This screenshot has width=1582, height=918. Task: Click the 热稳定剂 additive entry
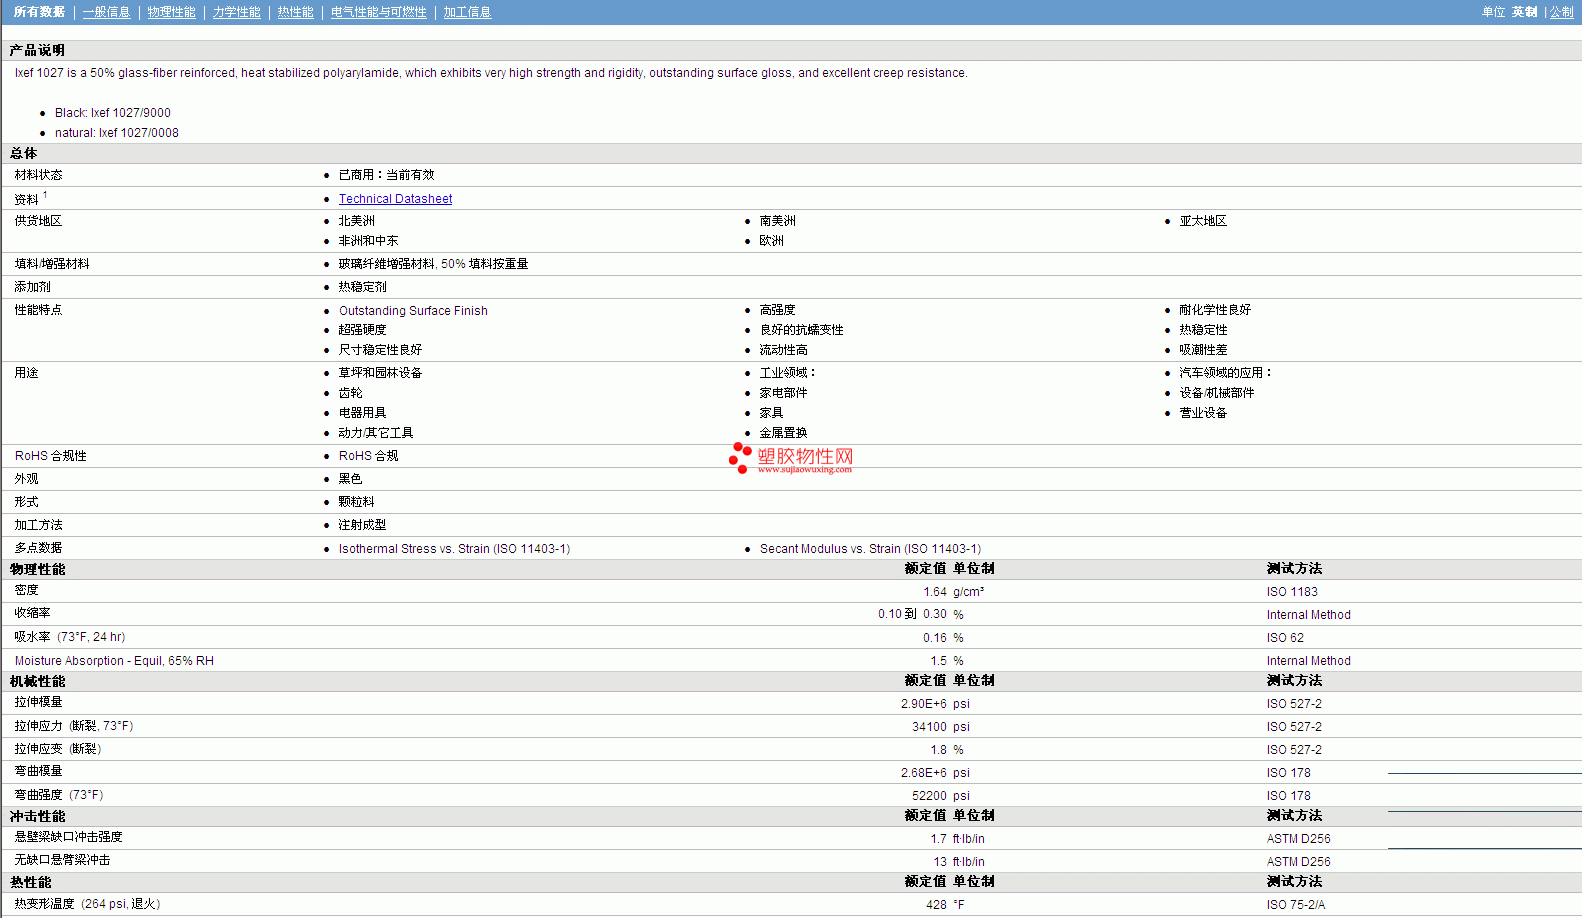coord(362,287)
